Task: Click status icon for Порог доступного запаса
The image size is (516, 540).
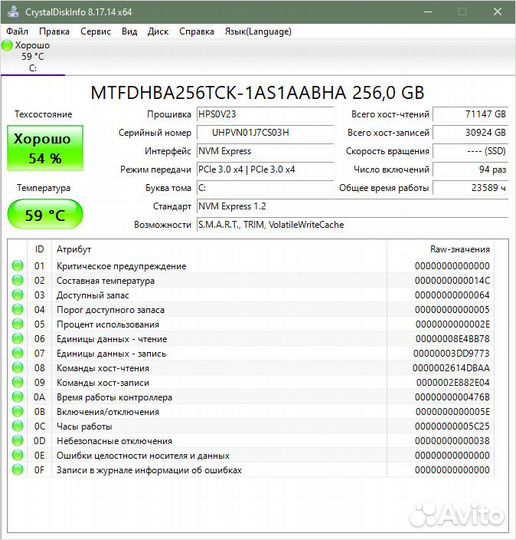Action: click(18, 309)
